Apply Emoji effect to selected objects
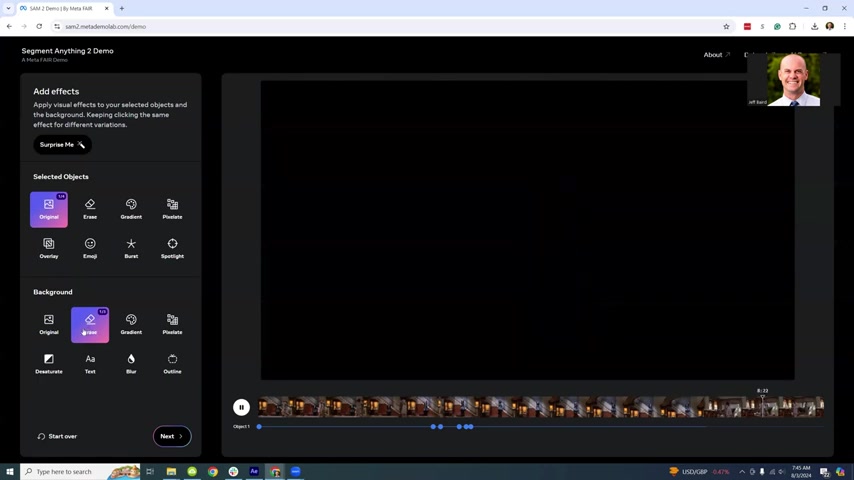This screenshot has width=854, height=480. pyautogui.click(x=90, y=247)
